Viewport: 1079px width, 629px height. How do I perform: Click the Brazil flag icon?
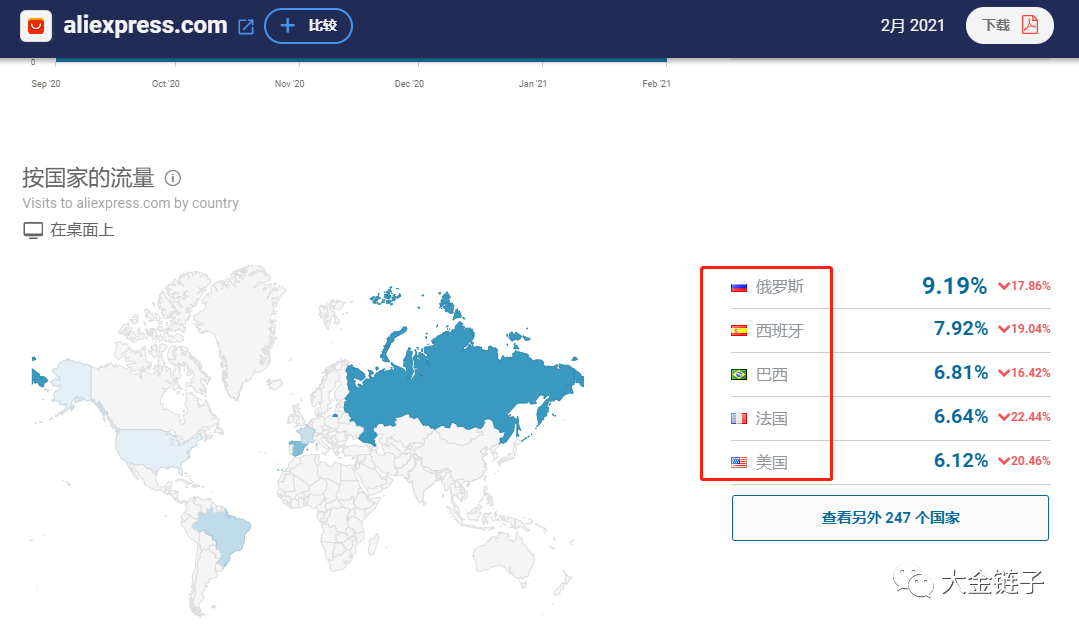click(x=739, y=375)
